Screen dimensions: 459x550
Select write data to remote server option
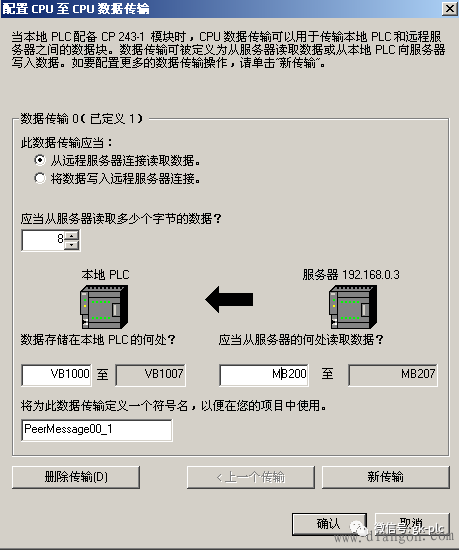40,179
